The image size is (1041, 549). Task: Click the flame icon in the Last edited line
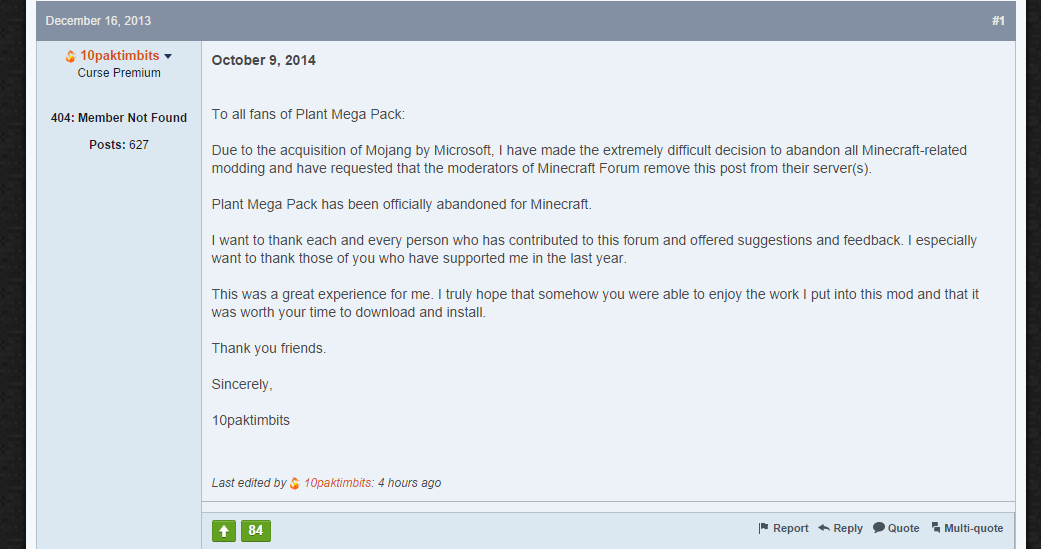coord(295,483)
